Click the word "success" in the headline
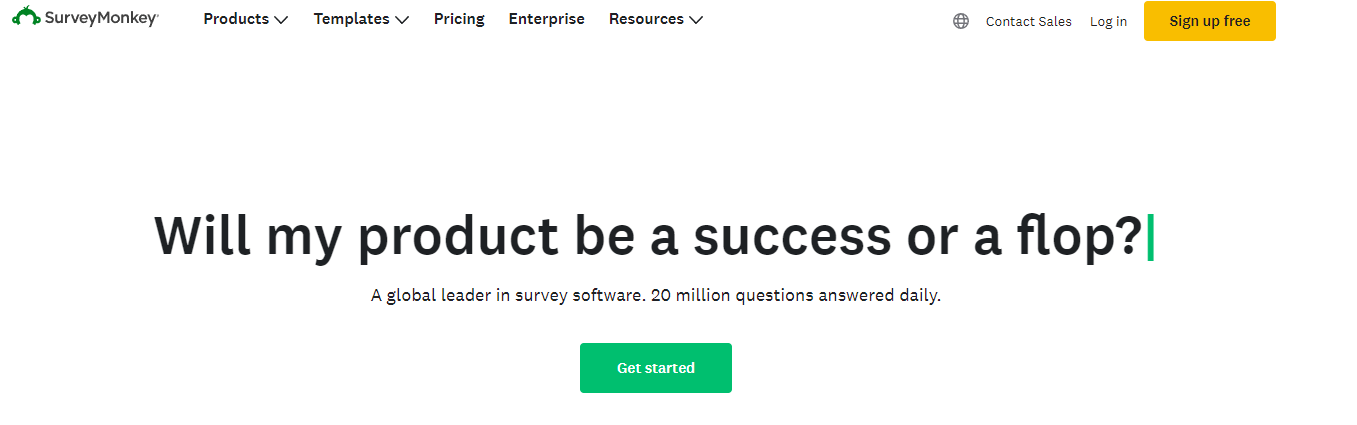This screenshot has width=1357, height=425. [791, 237]
